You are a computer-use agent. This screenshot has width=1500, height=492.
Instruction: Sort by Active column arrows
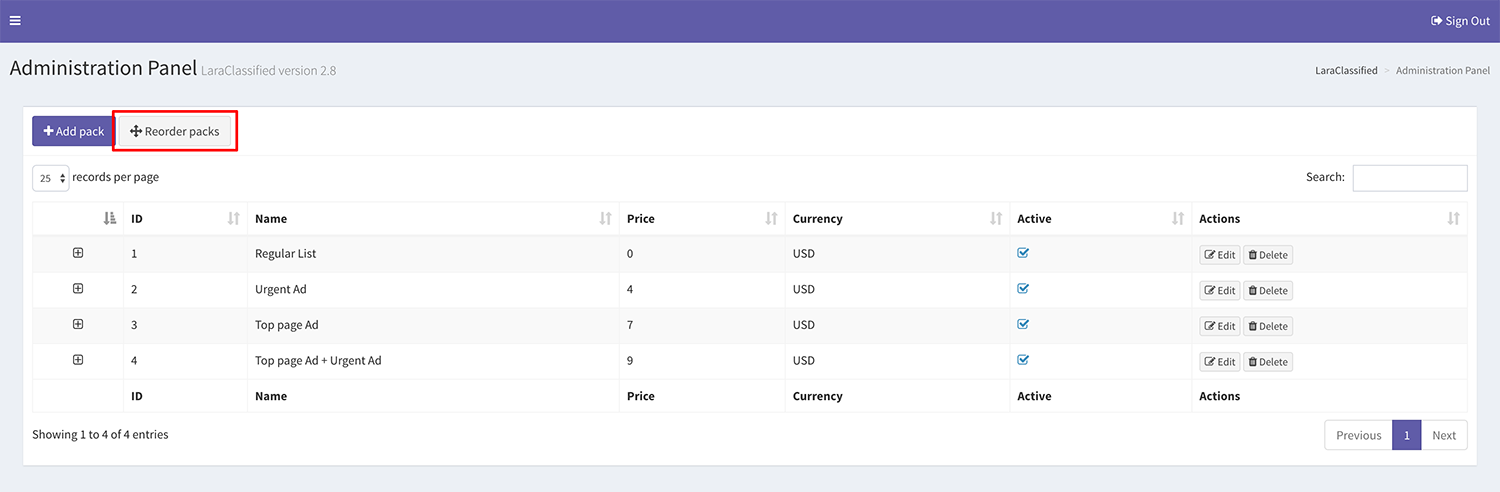click(1178, 219)
